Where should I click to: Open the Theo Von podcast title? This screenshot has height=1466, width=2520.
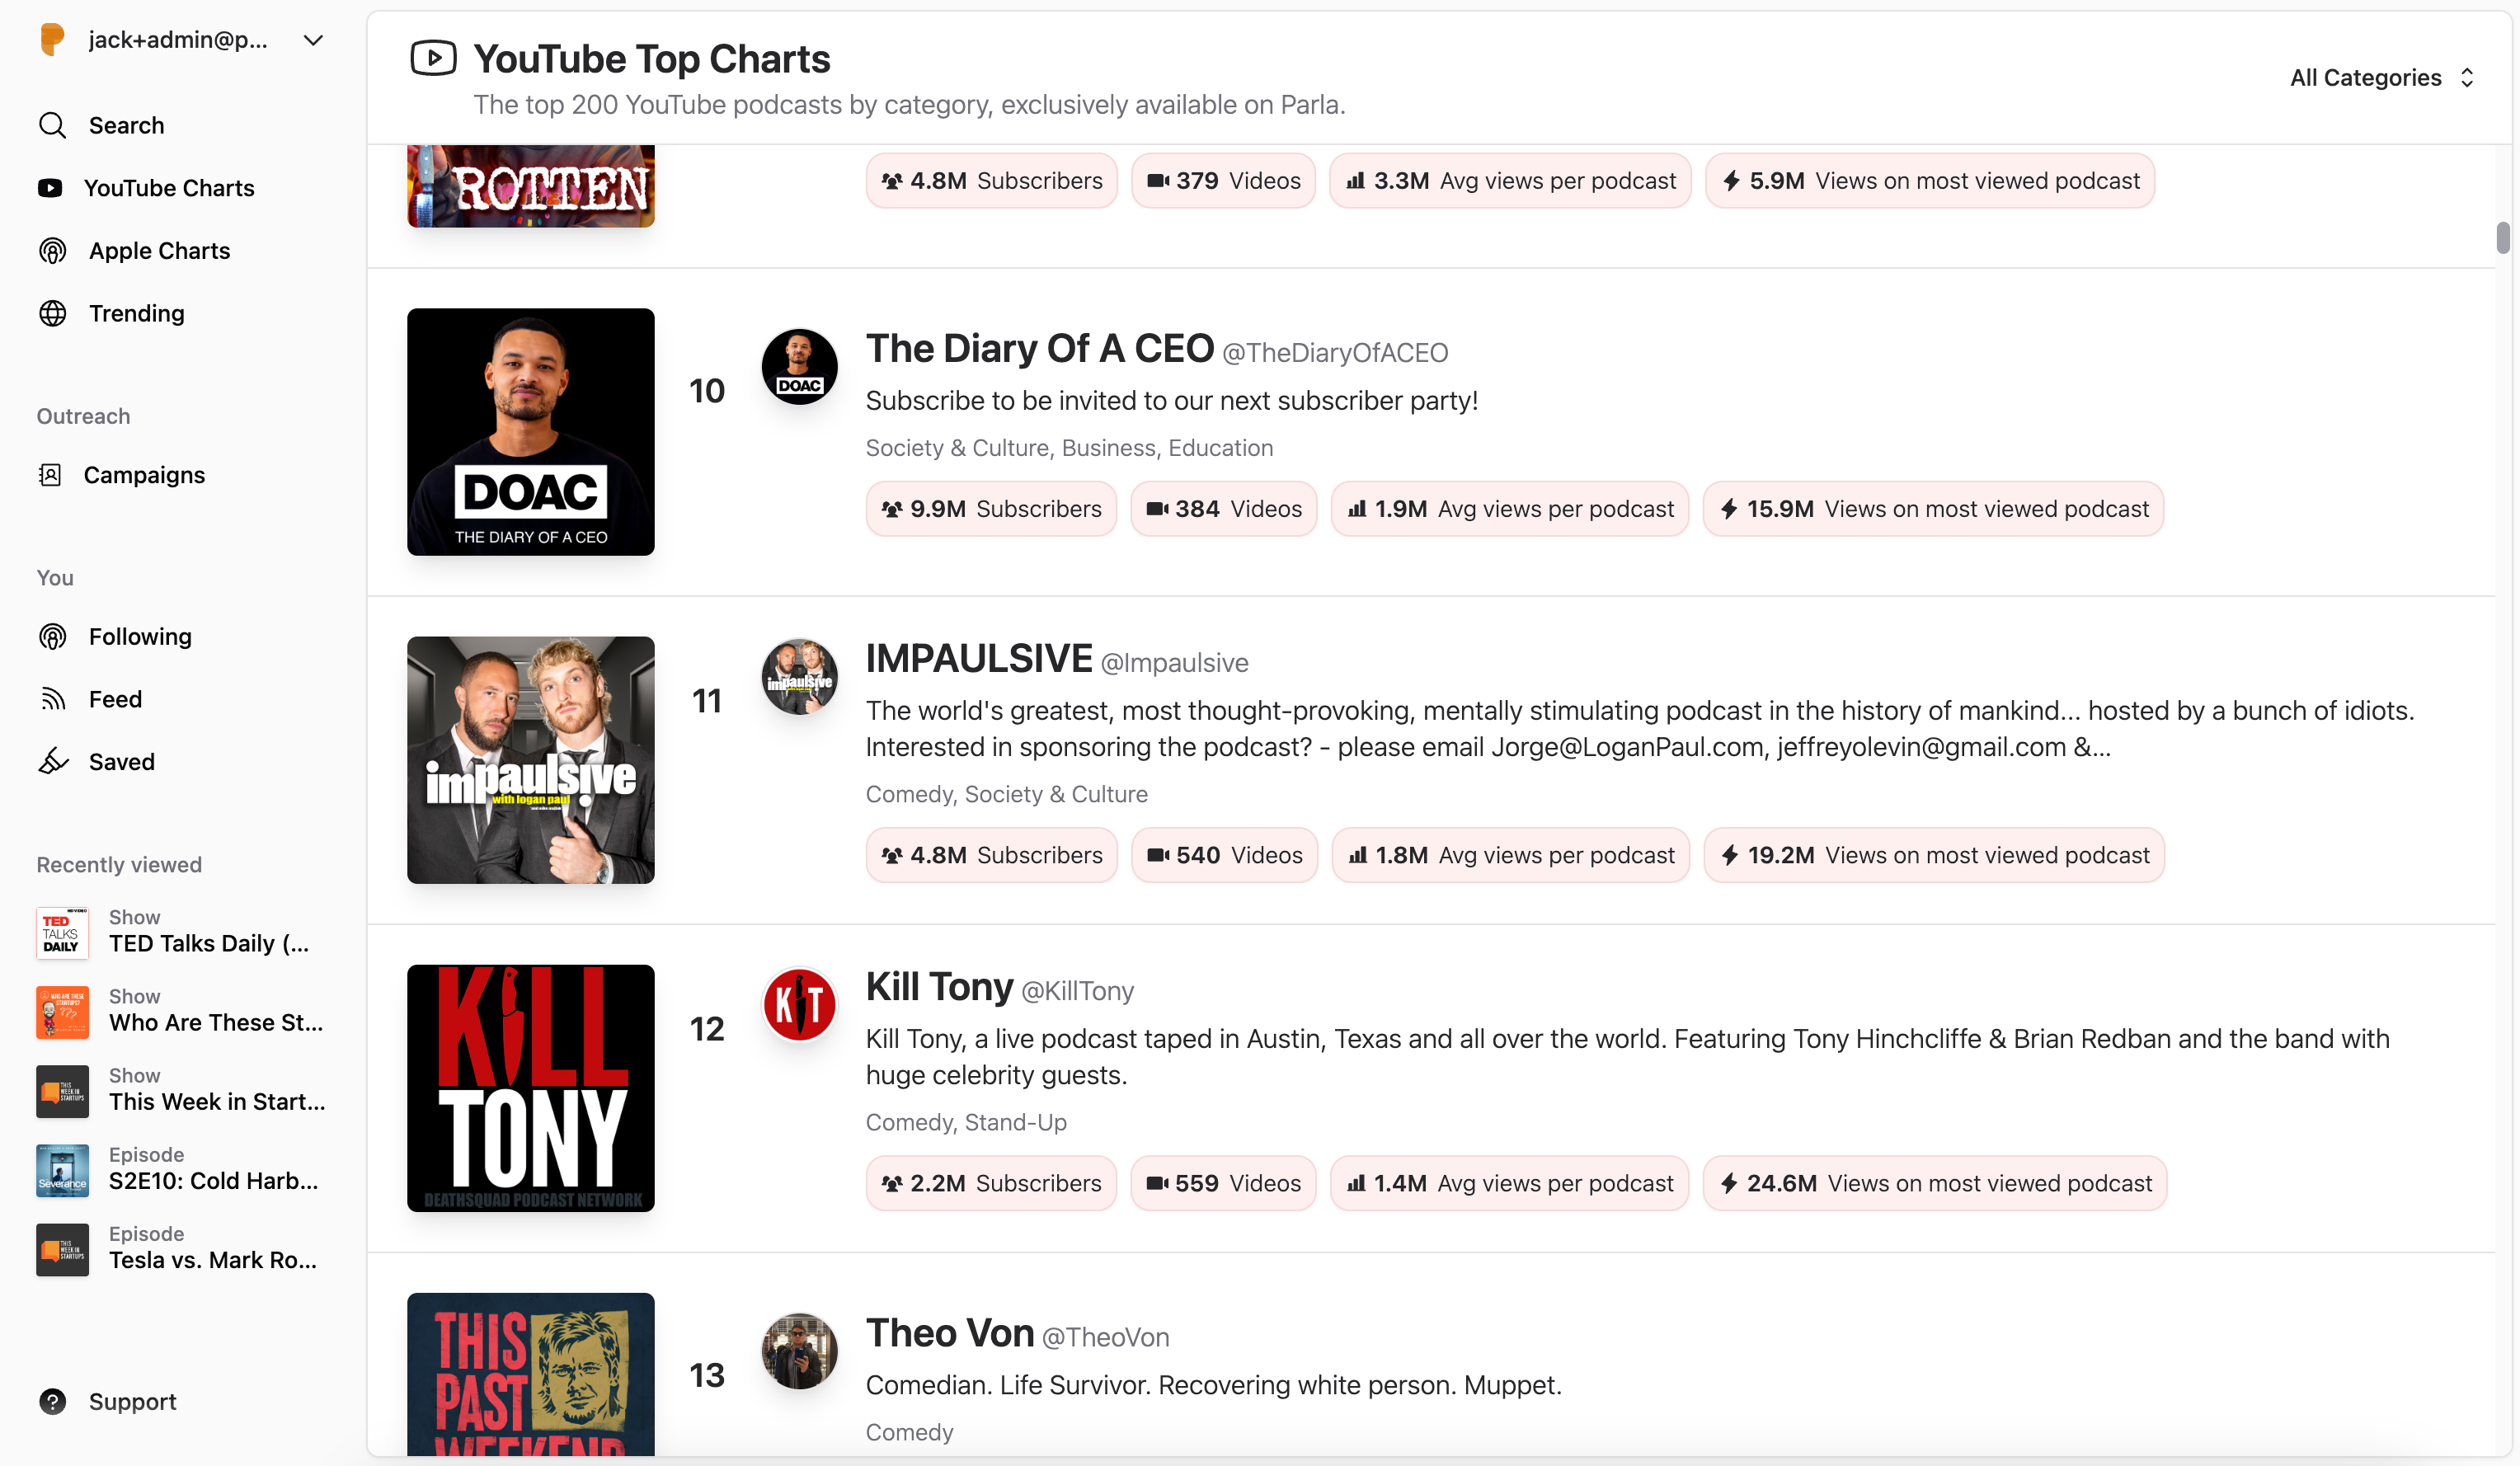click(949, 1333)
